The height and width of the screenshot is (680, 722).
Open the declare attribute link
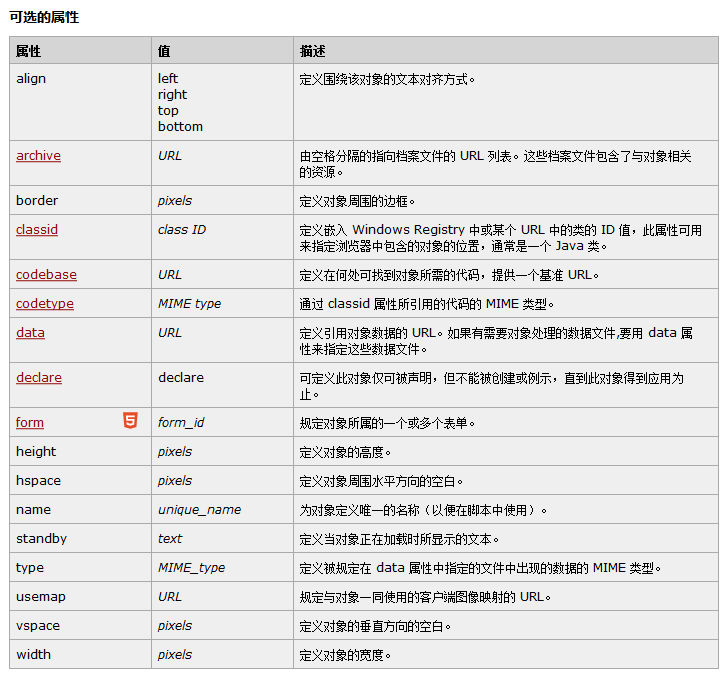pyautogui.click(x=39, y=378)
